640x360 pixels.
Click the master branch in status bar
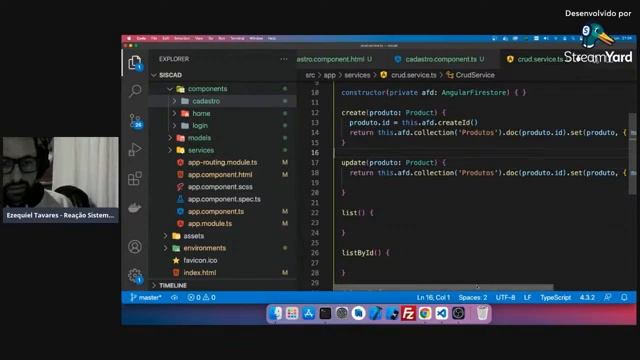(x=146, y=298)
